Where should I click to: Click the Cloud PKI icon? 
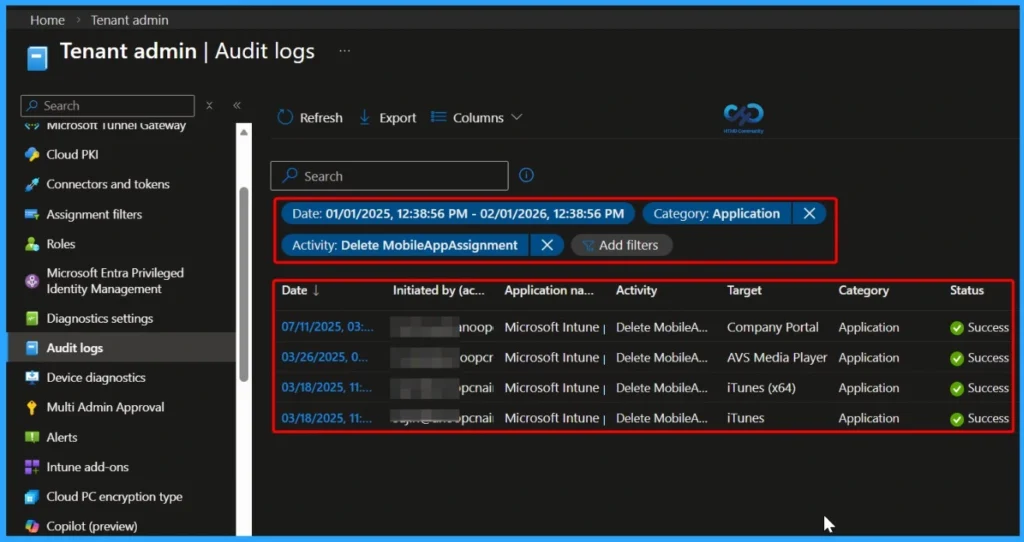point(31,155)
